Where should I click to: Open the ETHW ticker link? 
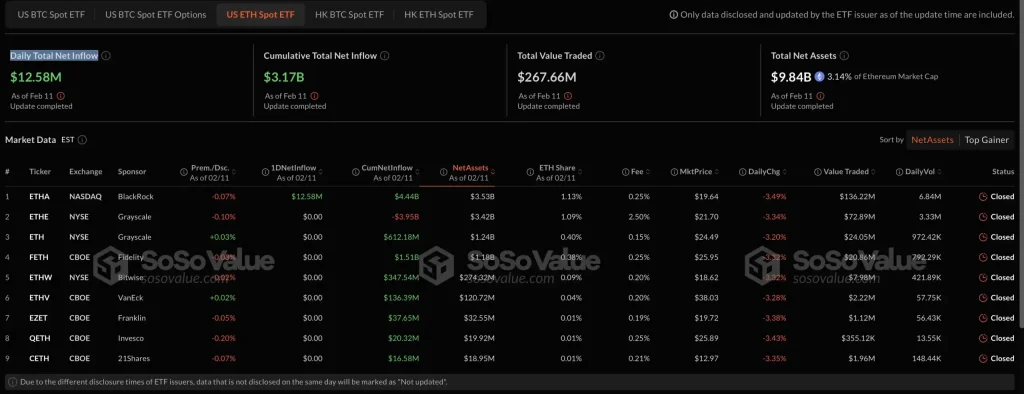click(40, 278)
